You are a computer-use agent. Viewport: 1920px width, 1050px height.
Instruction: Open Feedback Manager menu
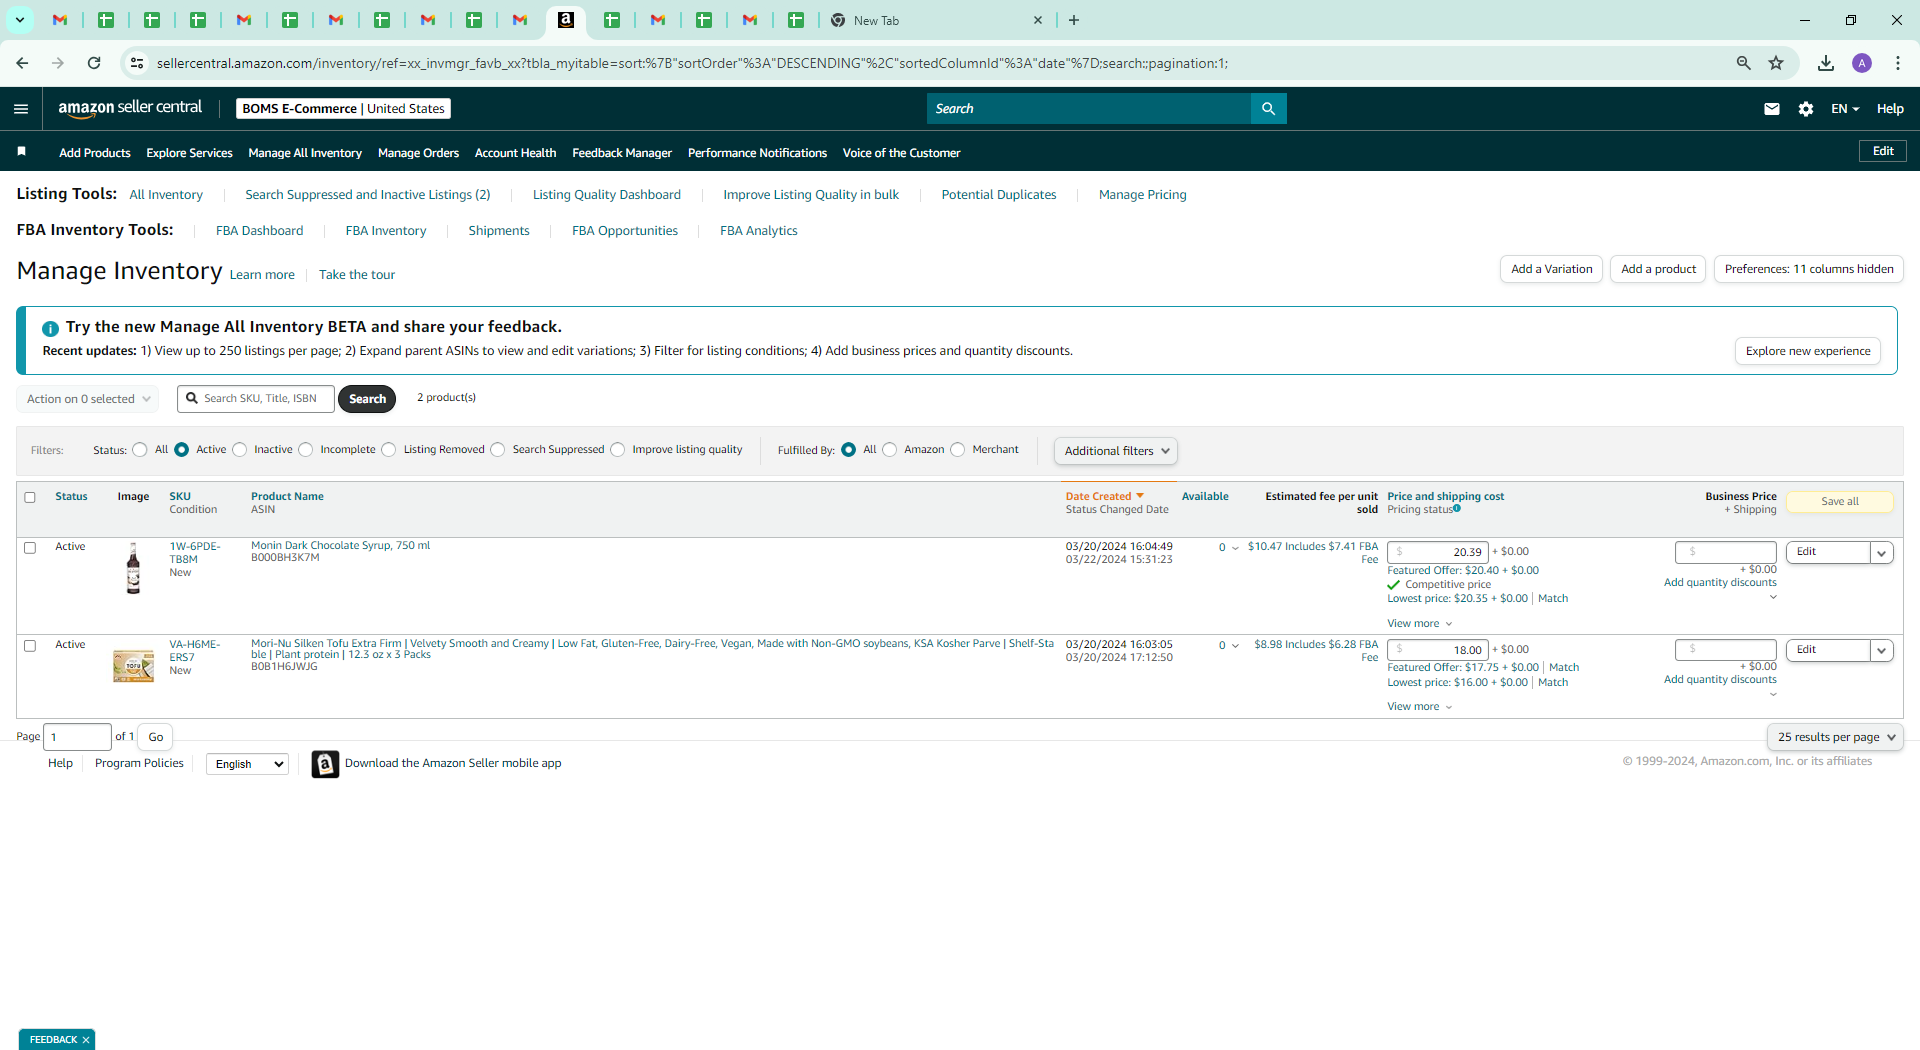[x=622, y=153]
